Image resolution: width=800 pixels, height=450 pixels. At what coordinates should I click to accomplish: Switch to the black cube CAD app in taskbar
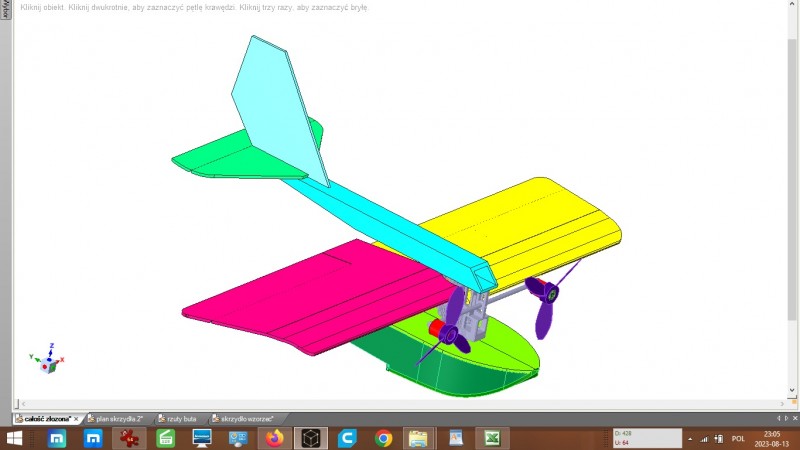311,438
